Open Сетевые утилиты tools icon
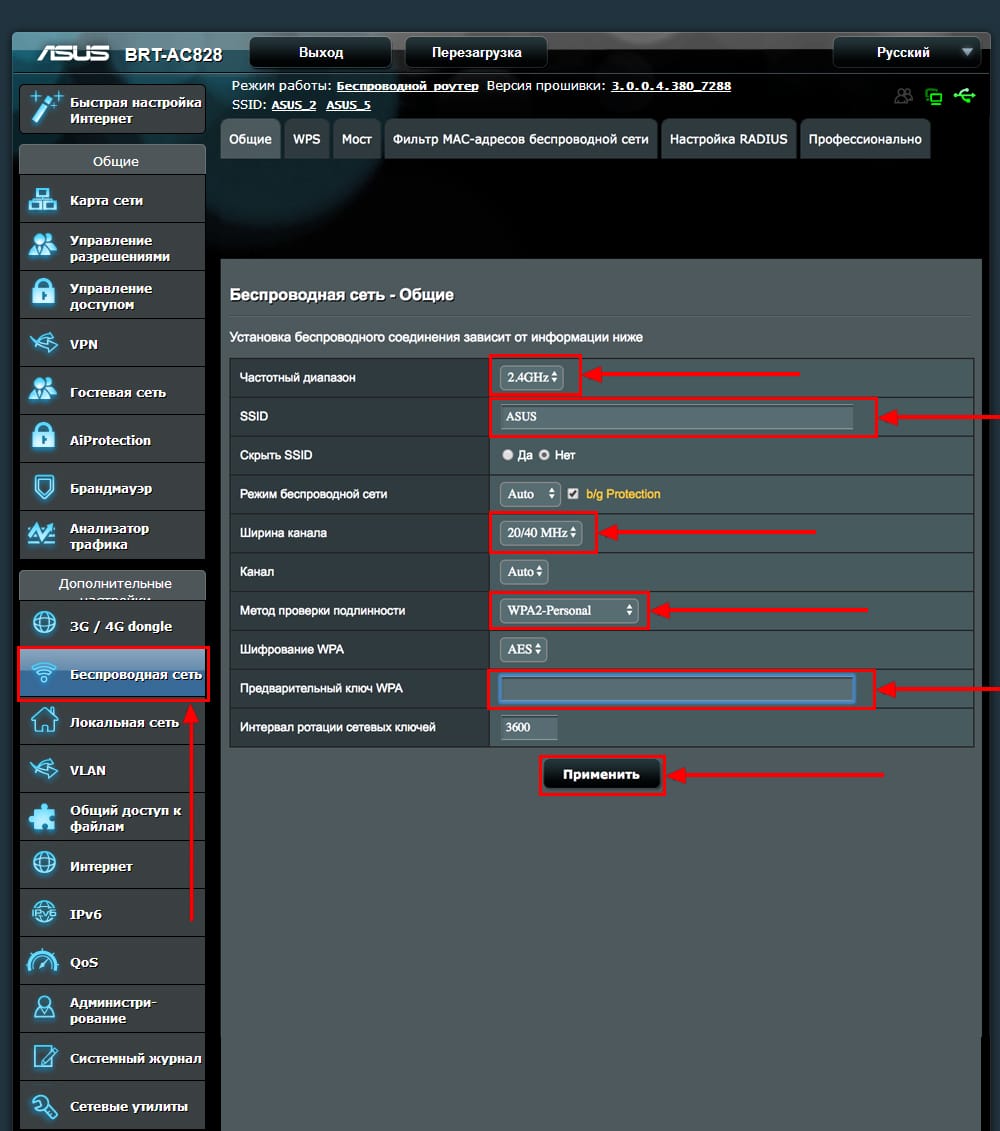Screen dimensions: 1000x1131 tap(44, 1105)
